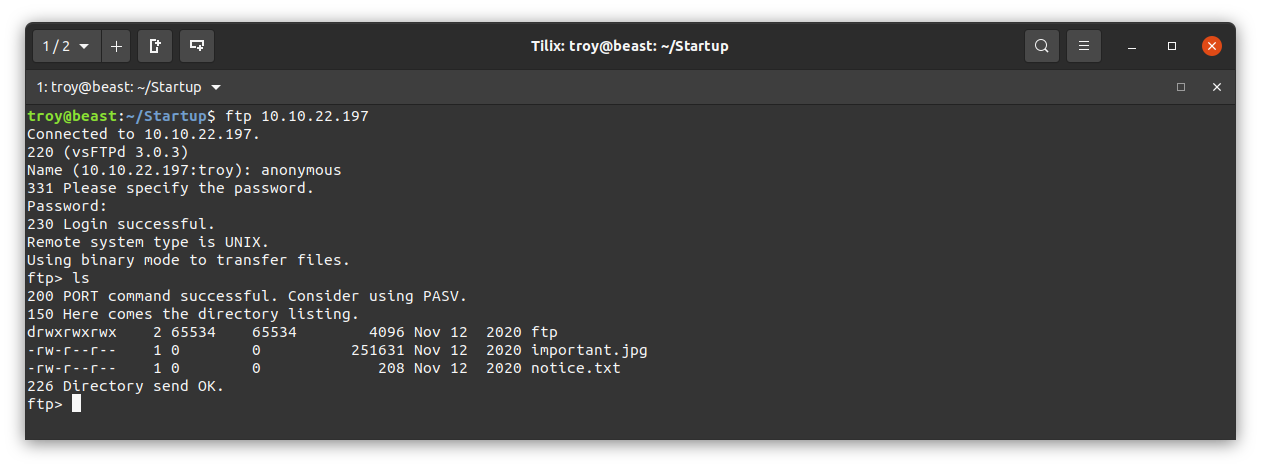
Task: Add a new session with the plus button
Action: [116, 46]
